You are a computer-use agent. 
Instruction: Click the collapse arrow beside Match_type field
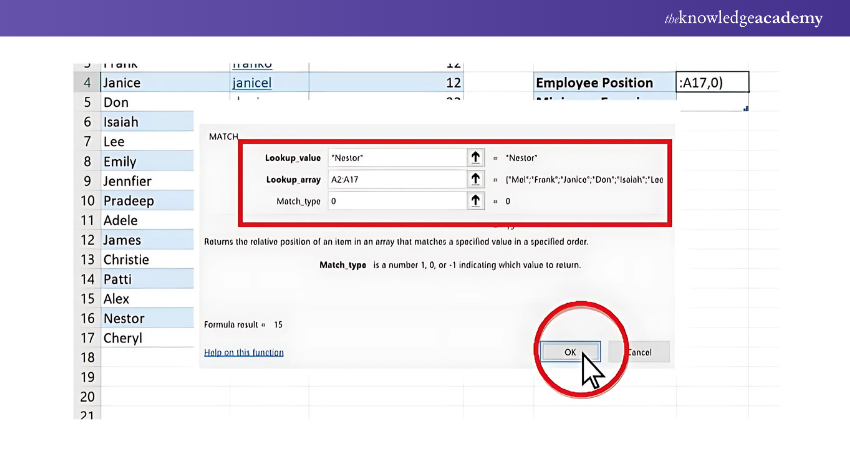tap(475, 201)
